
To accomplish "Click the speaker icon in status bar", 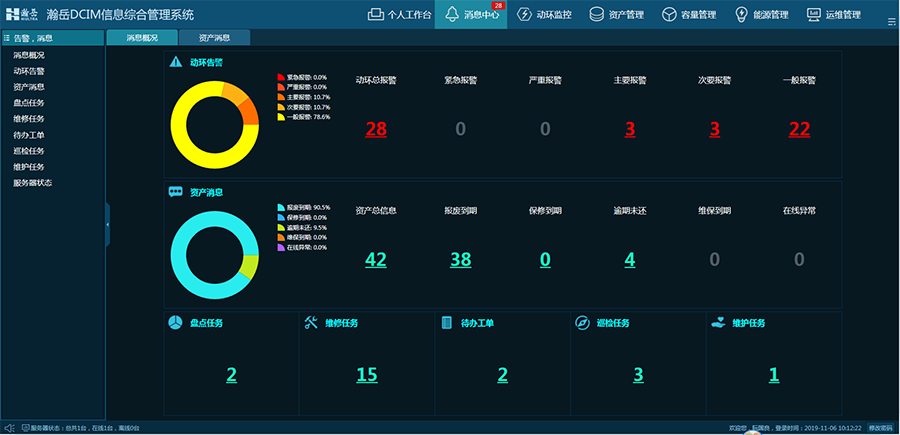I will tap(9, 428).
